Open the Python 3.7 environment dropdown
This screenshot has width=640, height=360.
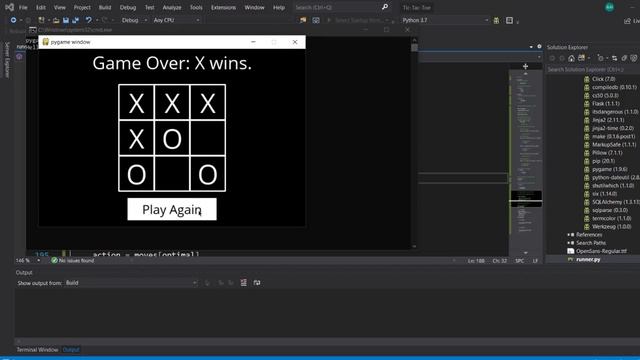pyautogui.click(x=444, y=20)
